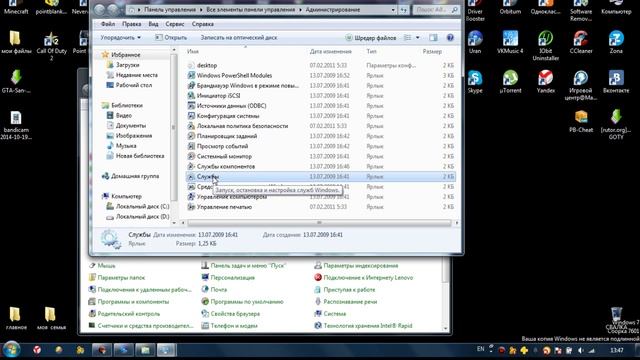Open the view options dropdown arrow
The height and width of the screenshot is (360, 640).
(418, 38)
